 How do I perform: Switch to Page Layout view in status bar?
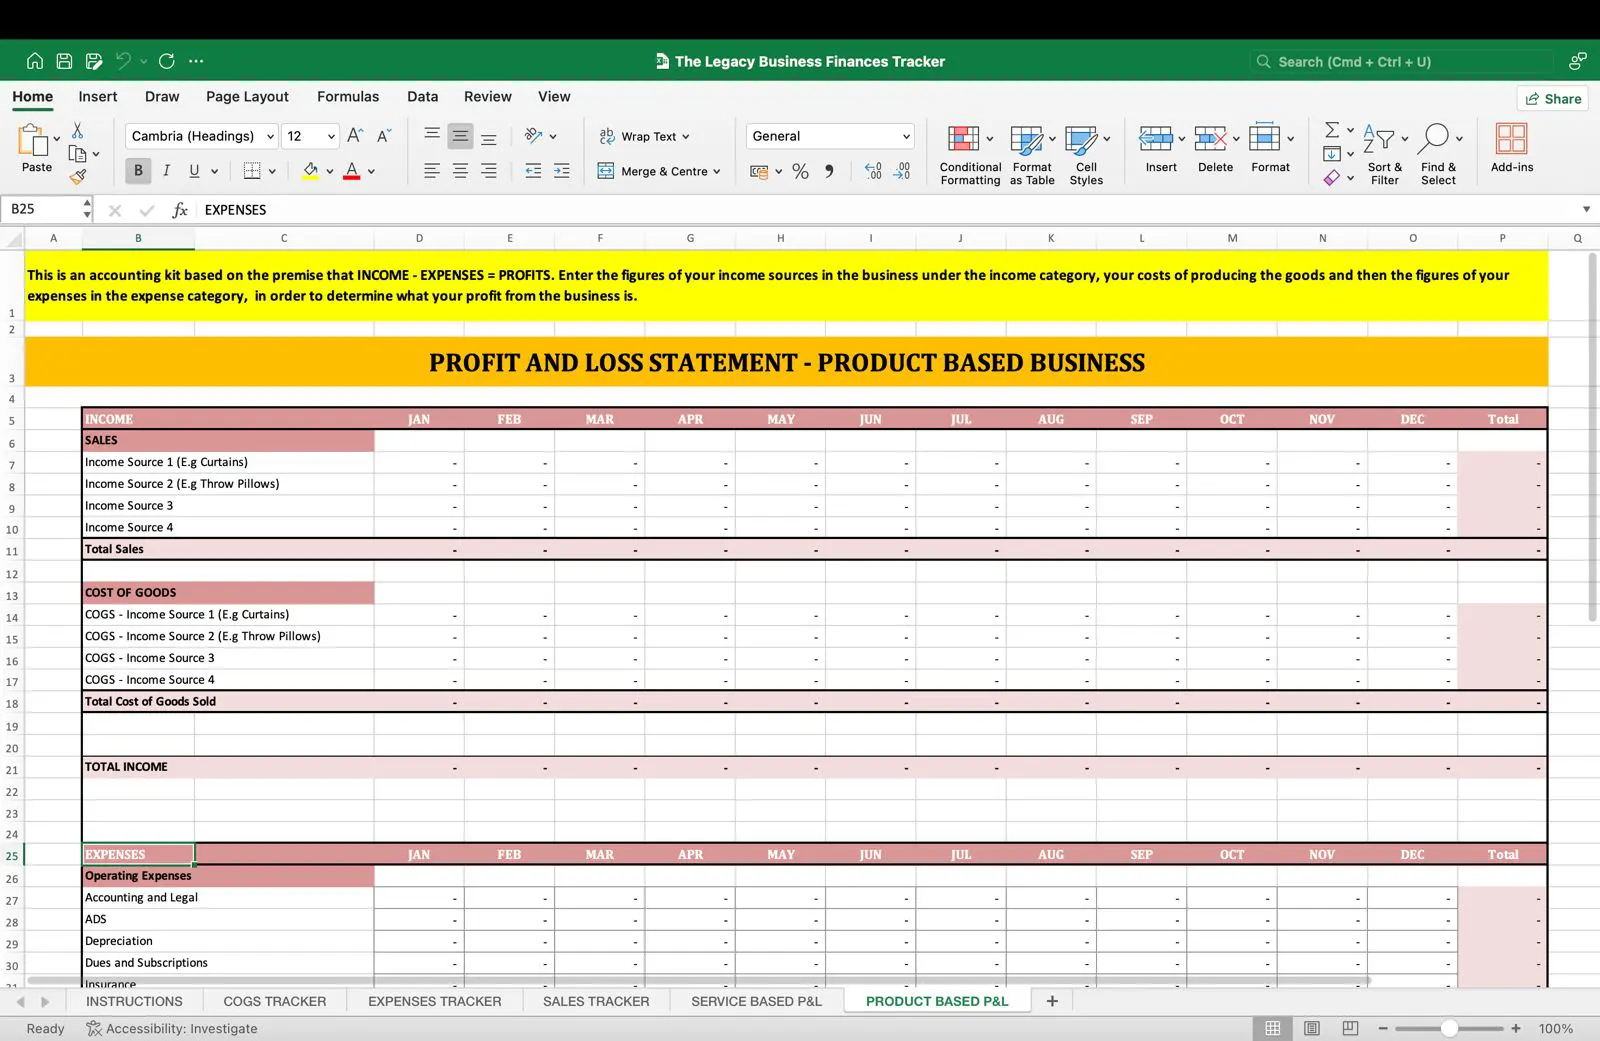coord(1312,1028)
